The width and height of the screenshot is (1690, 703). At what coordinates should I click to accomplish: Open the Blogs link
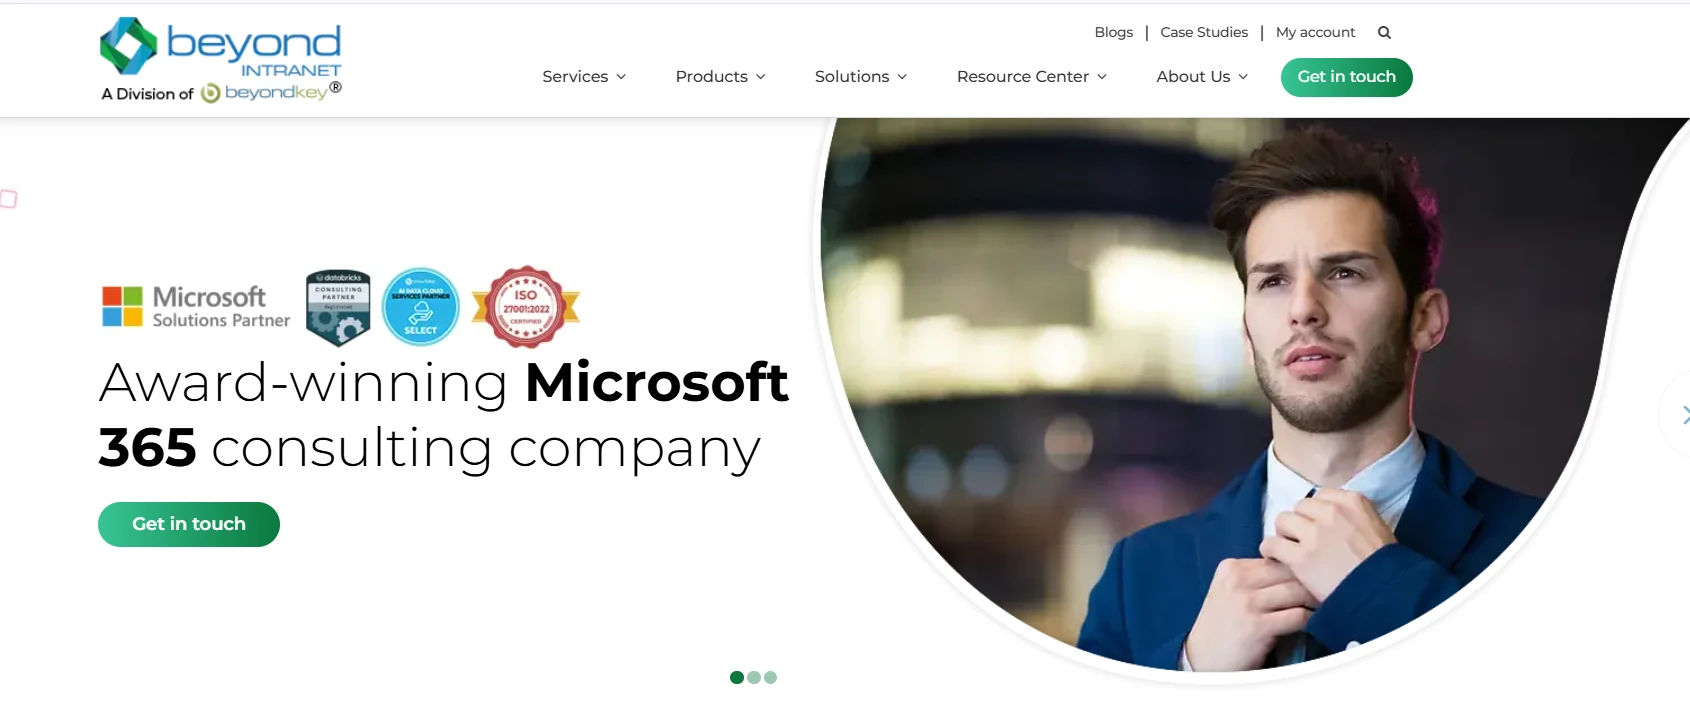[x=1113, y=33]
